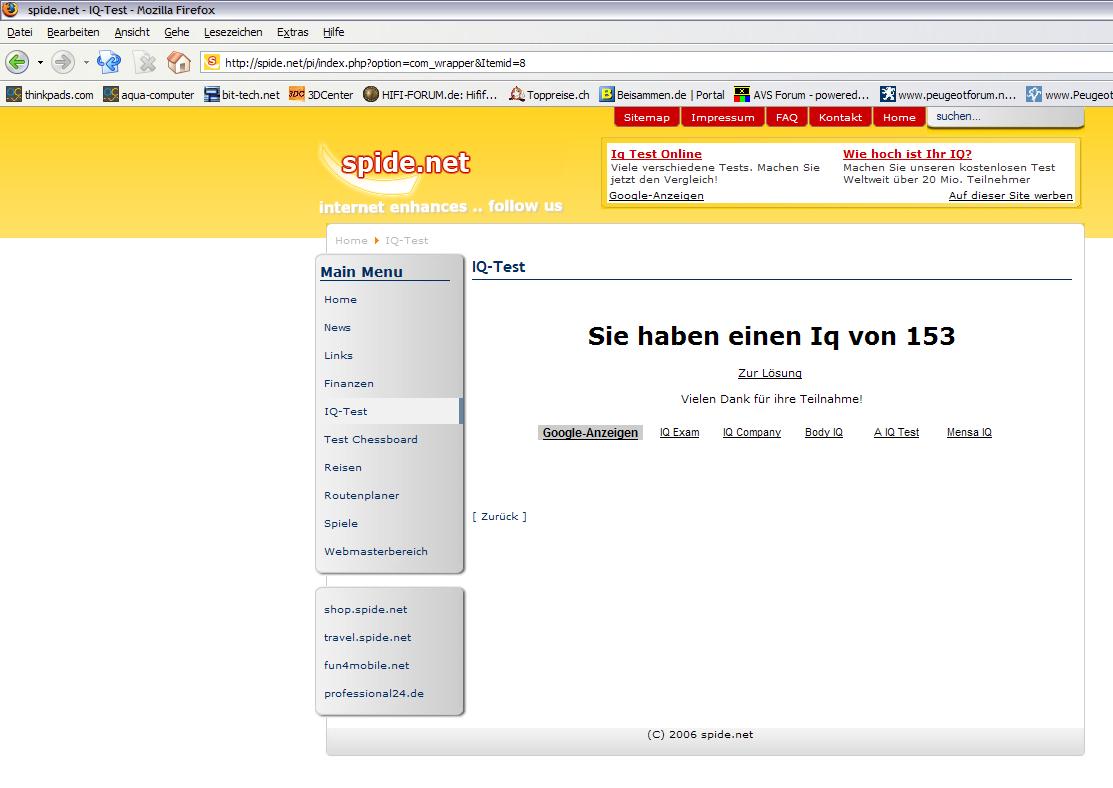
Task: Reload the page with the refresh icon
Action: [x=108, y=62]
